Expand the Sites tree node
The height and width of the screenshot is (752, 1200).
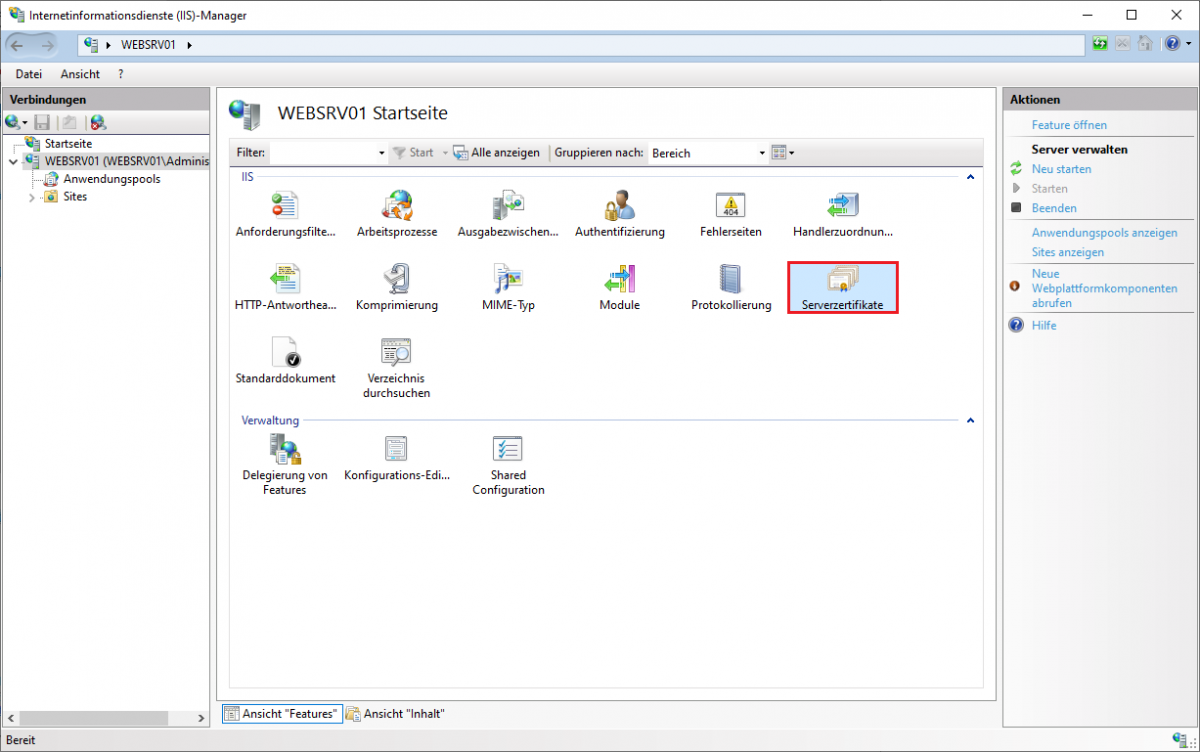[32, 197]
